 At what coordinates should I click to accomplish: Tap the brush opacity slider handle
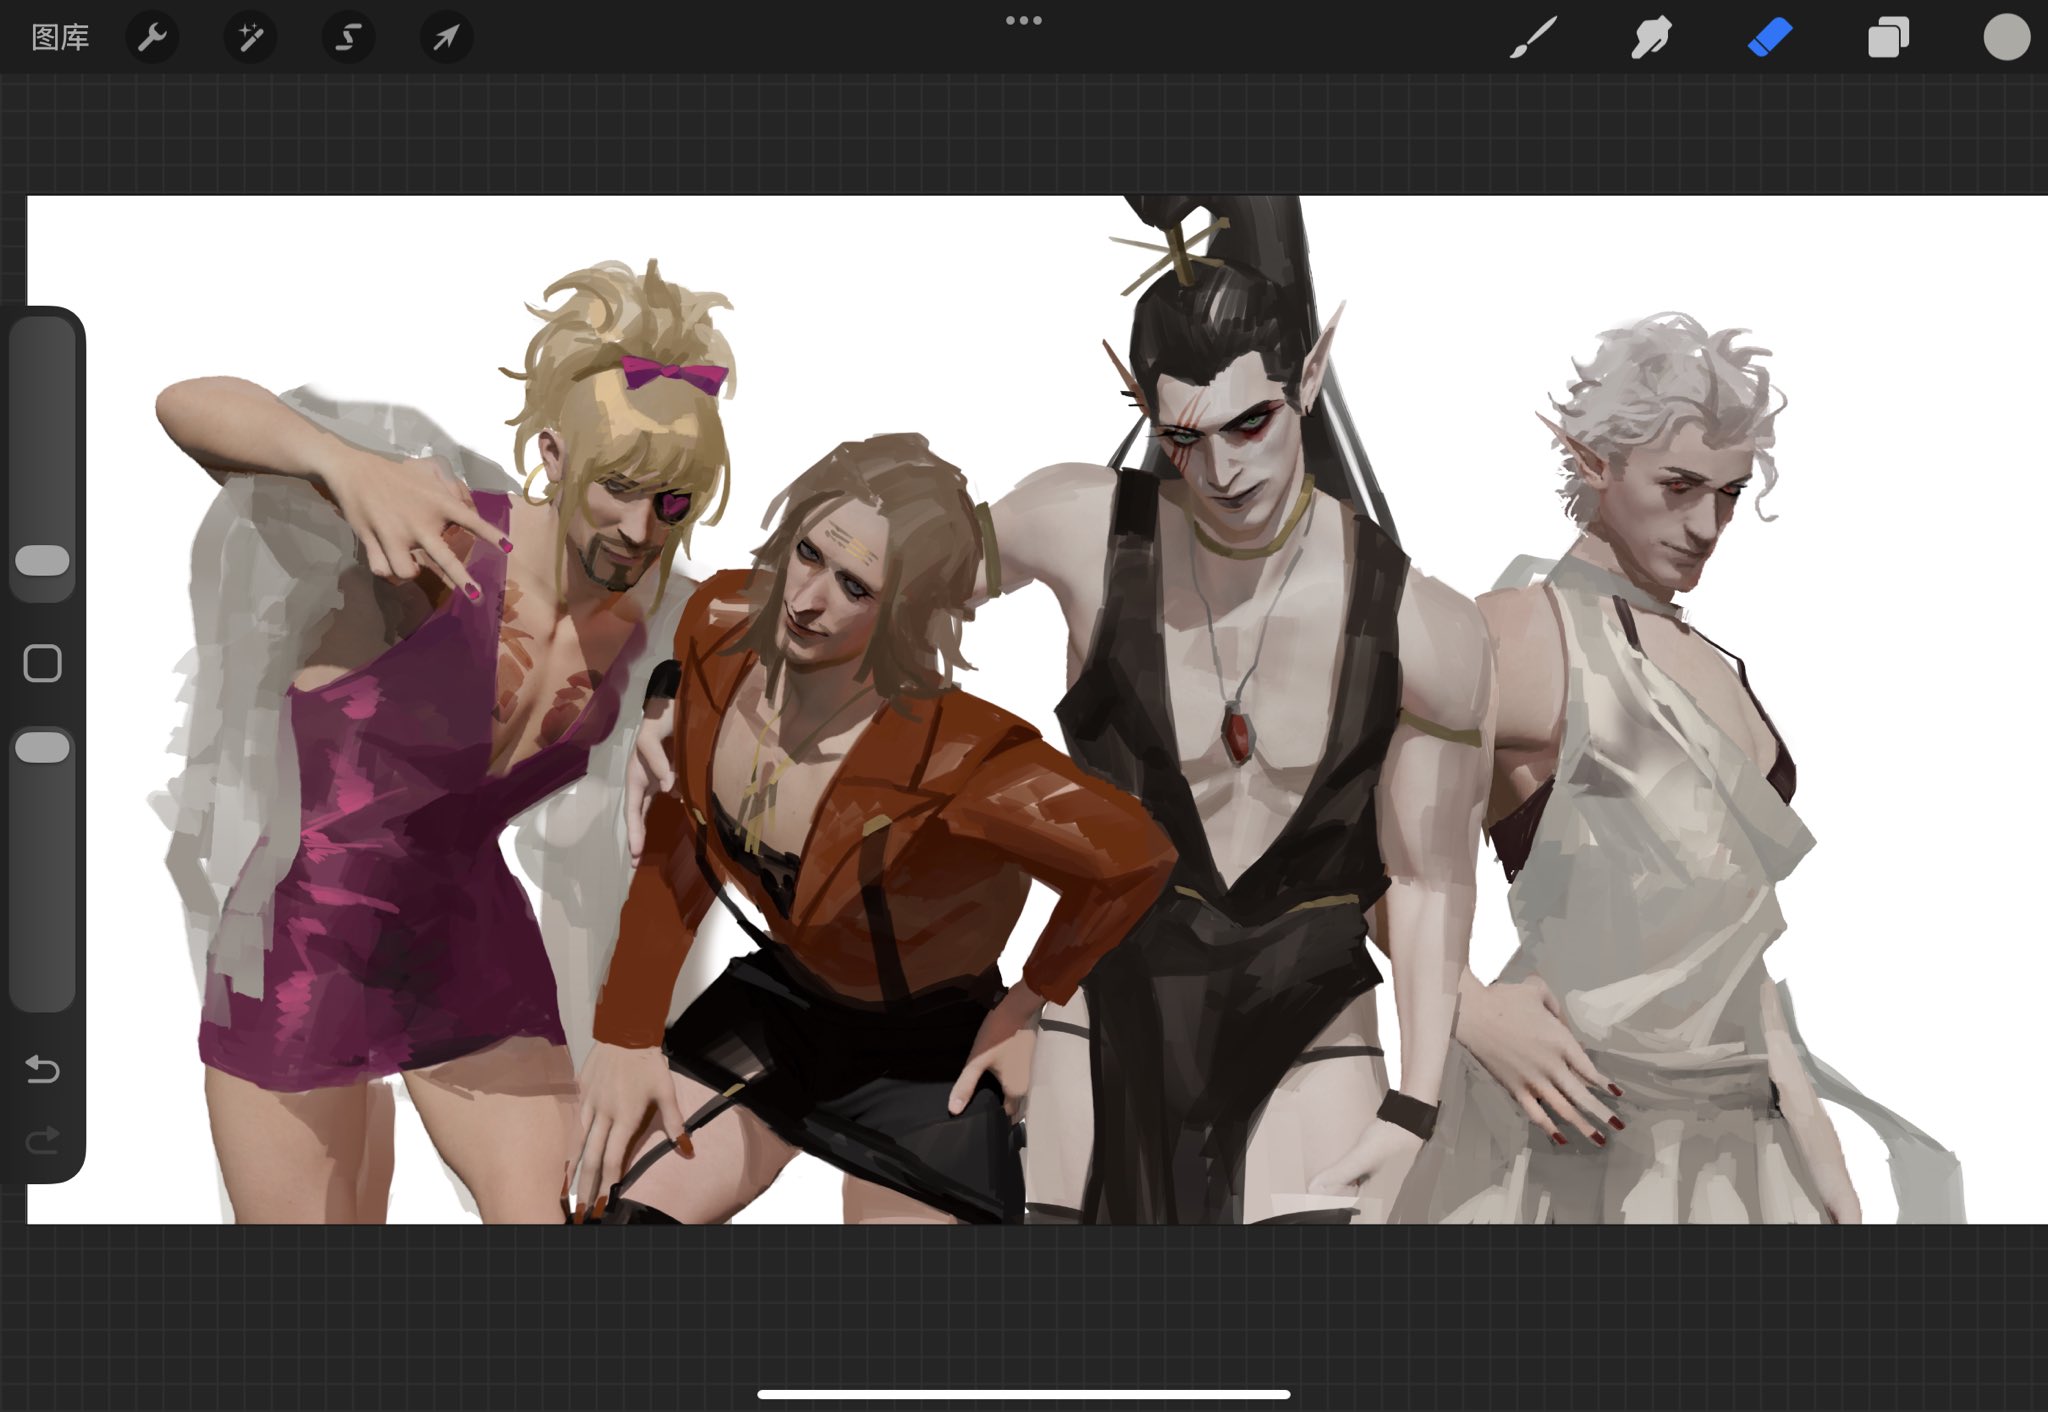(x=43, y=747)
